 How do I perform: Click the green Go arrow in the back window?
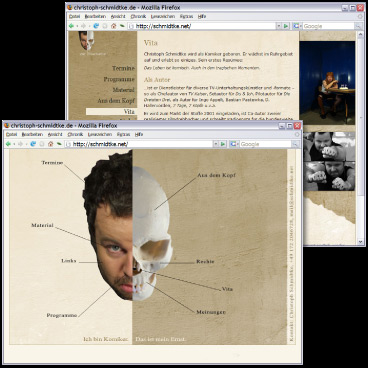click(x=286, y=26)
